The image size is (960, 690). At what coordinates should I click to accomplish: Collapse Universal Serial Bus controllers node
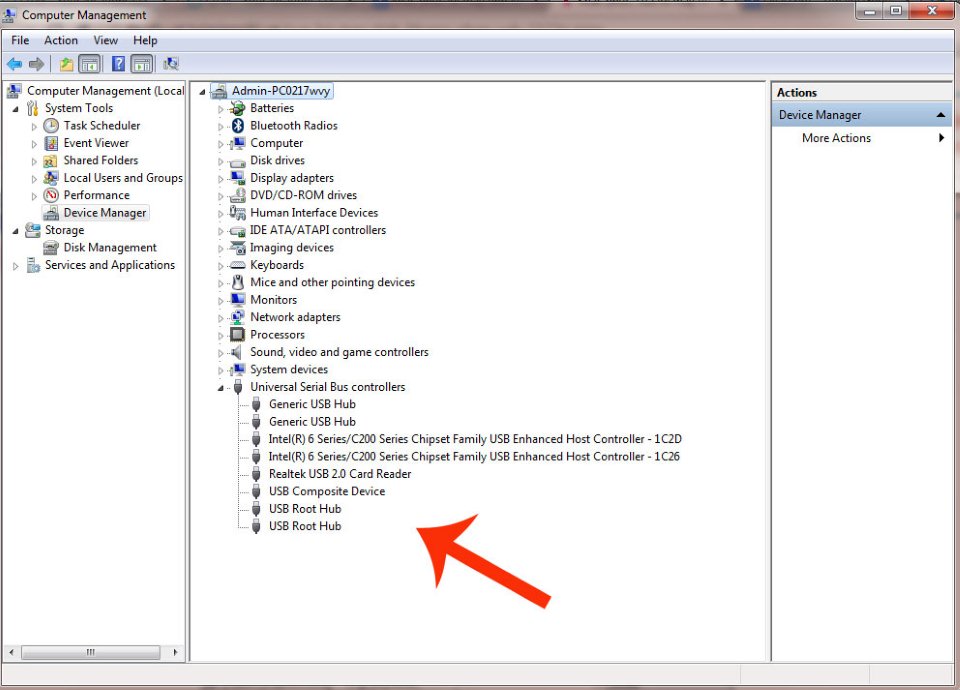click(x=220, y=388)
